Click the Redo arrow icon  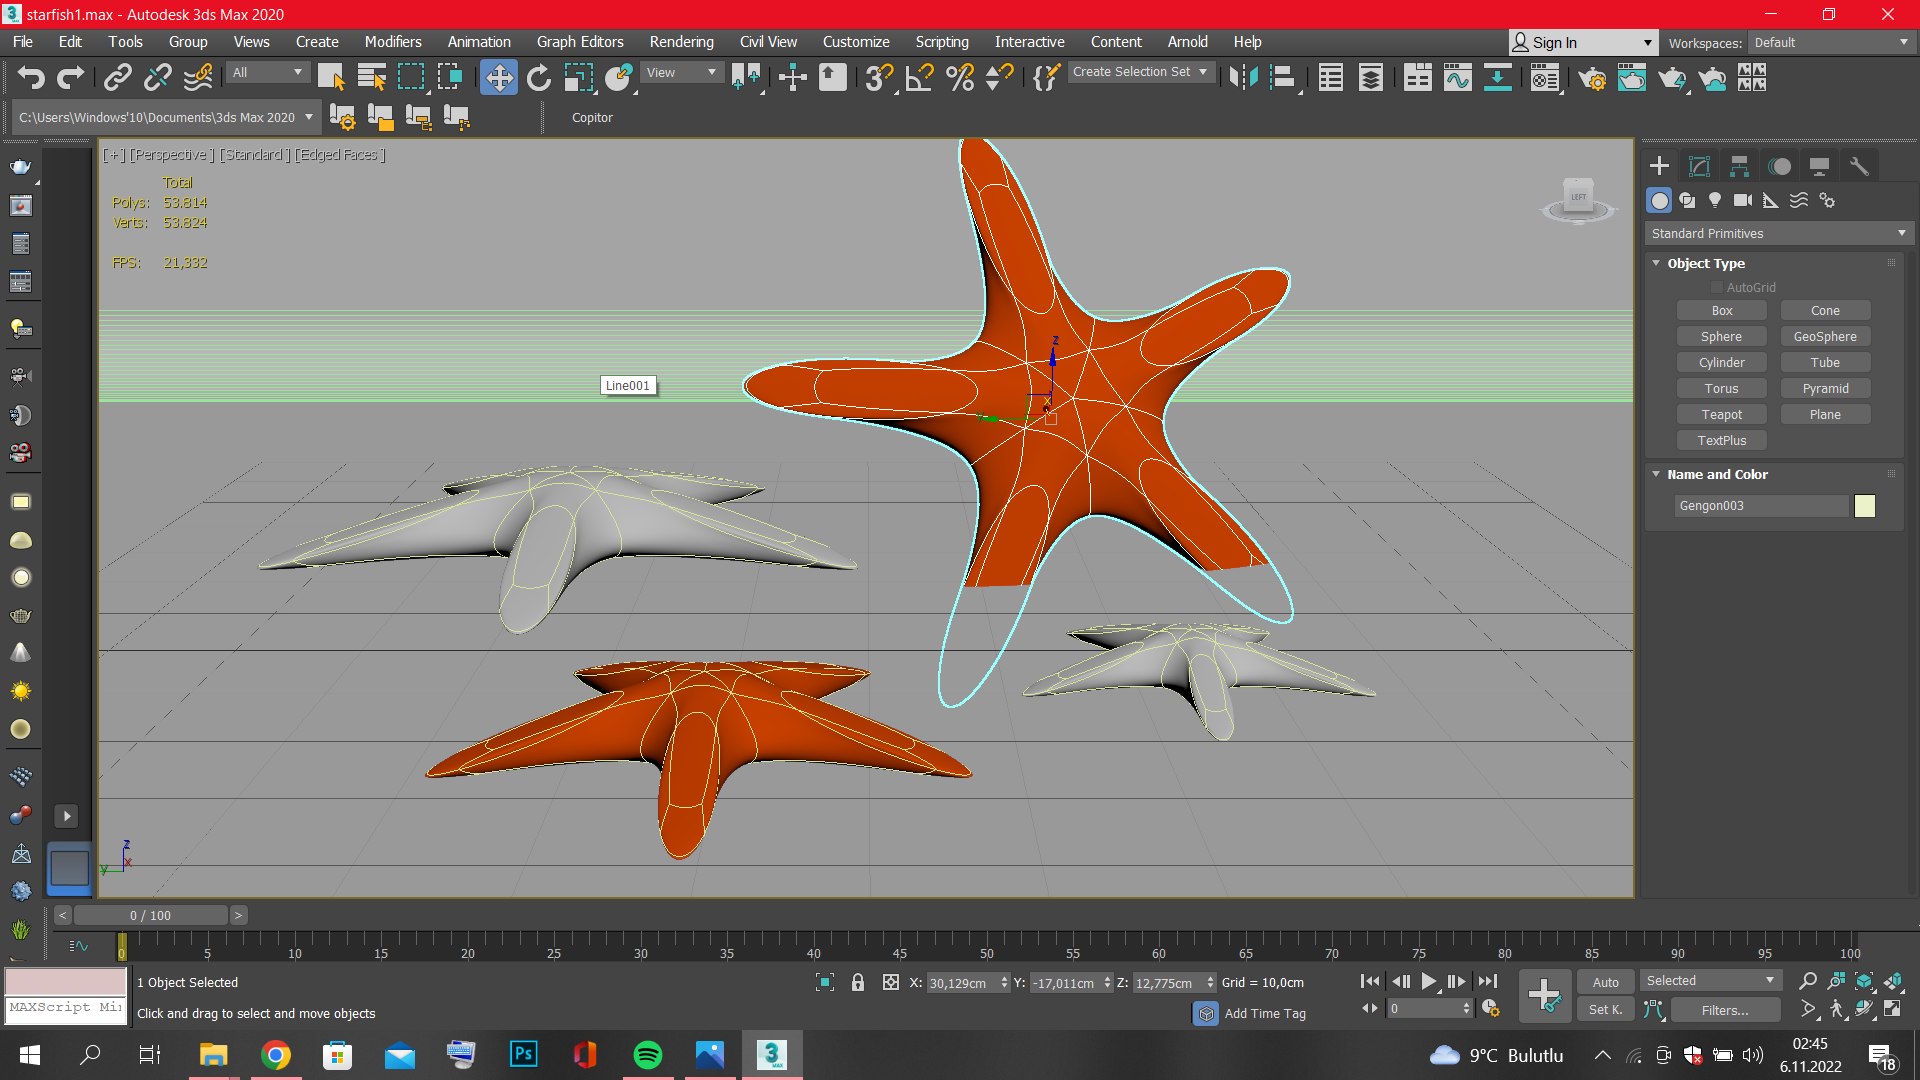70,77
